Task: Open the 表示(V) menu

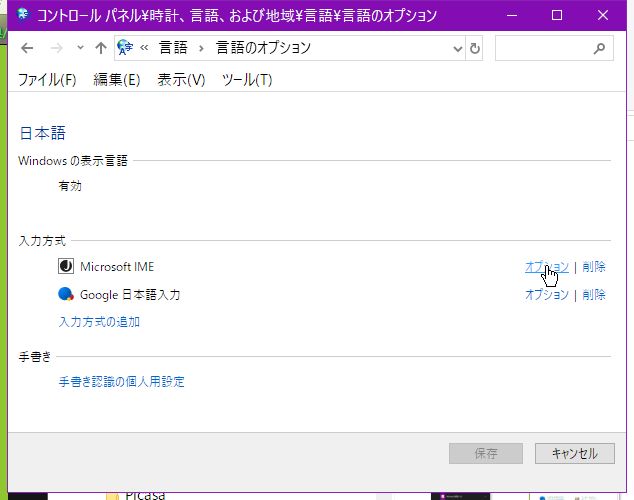Action: (181, 80)
